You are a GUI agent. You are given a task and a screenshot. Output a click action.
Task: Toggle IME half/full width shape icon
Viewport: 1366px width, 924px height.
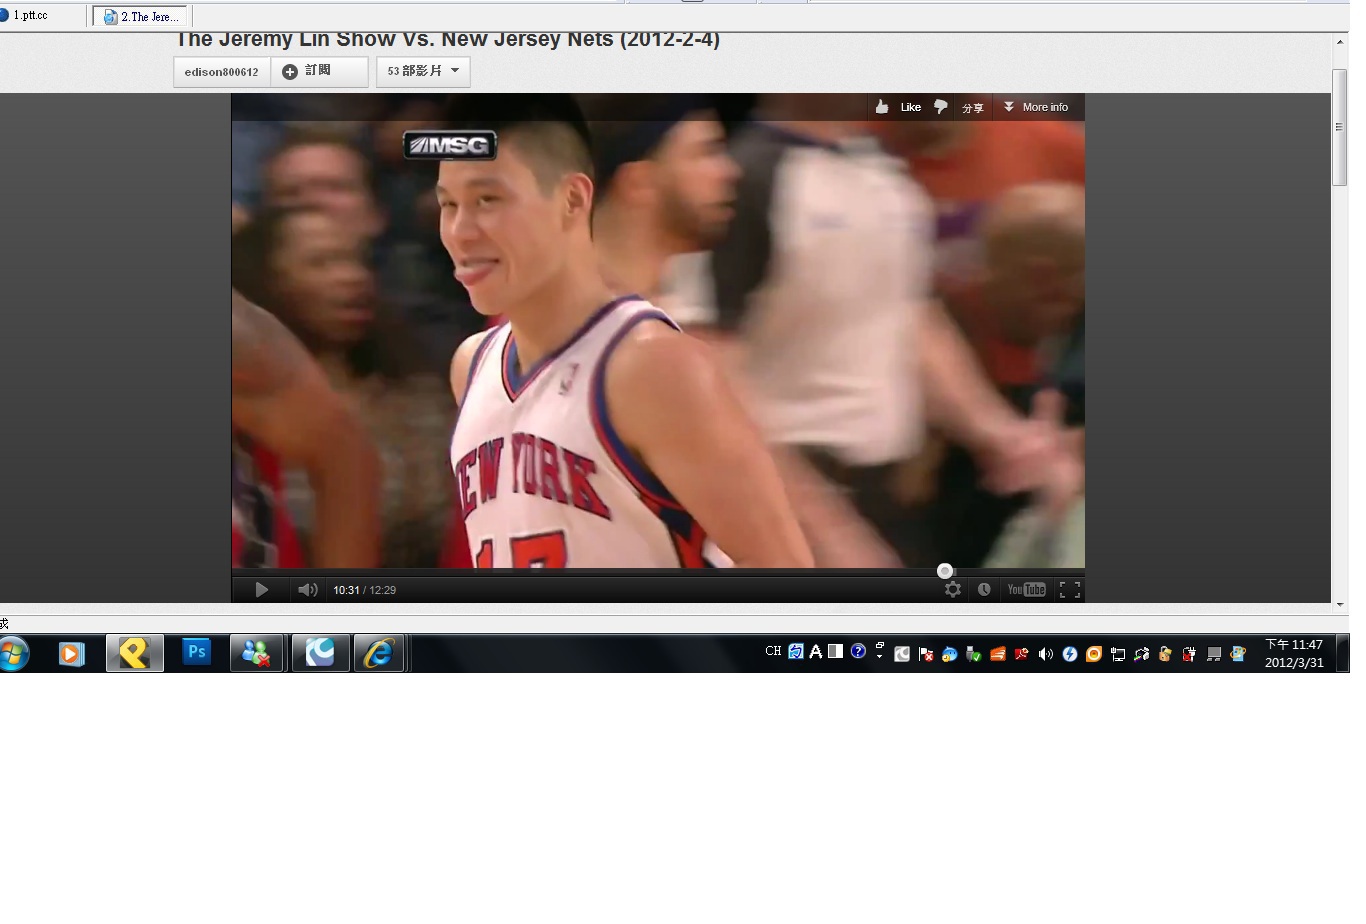click(x=835, y=651)
